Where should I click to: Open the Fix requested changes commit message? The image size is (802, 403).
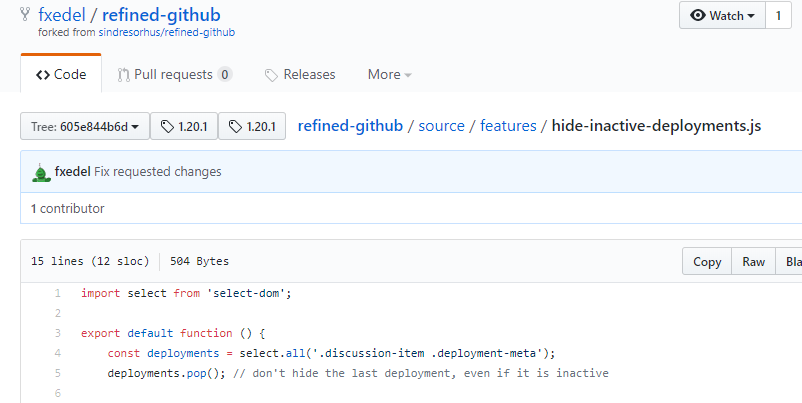tap(158, 172)
